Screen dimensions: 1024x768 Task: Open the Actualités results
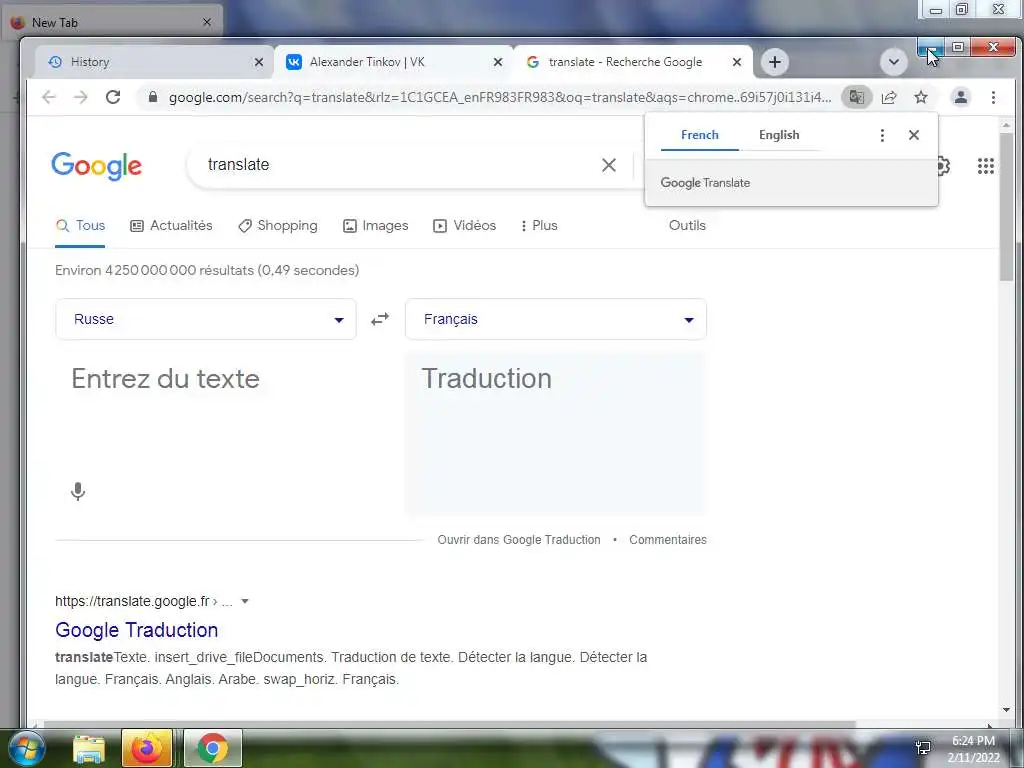pyautogui.click(x=171, y=226)
